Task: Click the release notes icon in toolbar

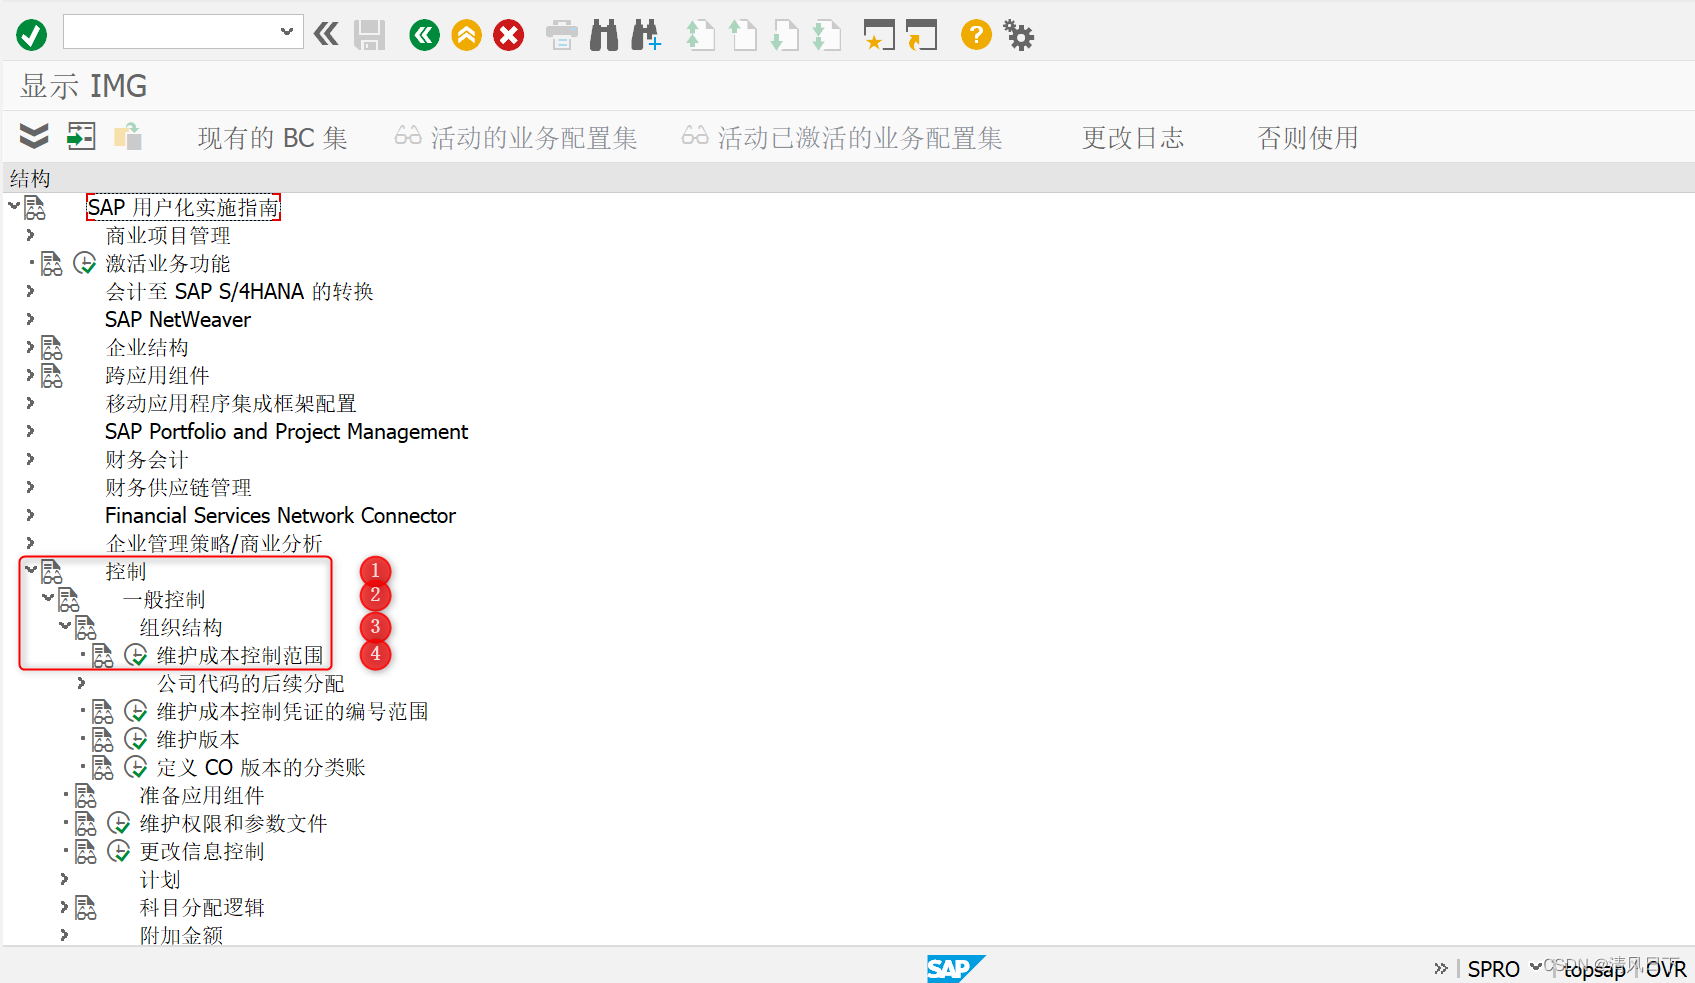Action: [x=128, y=136]
